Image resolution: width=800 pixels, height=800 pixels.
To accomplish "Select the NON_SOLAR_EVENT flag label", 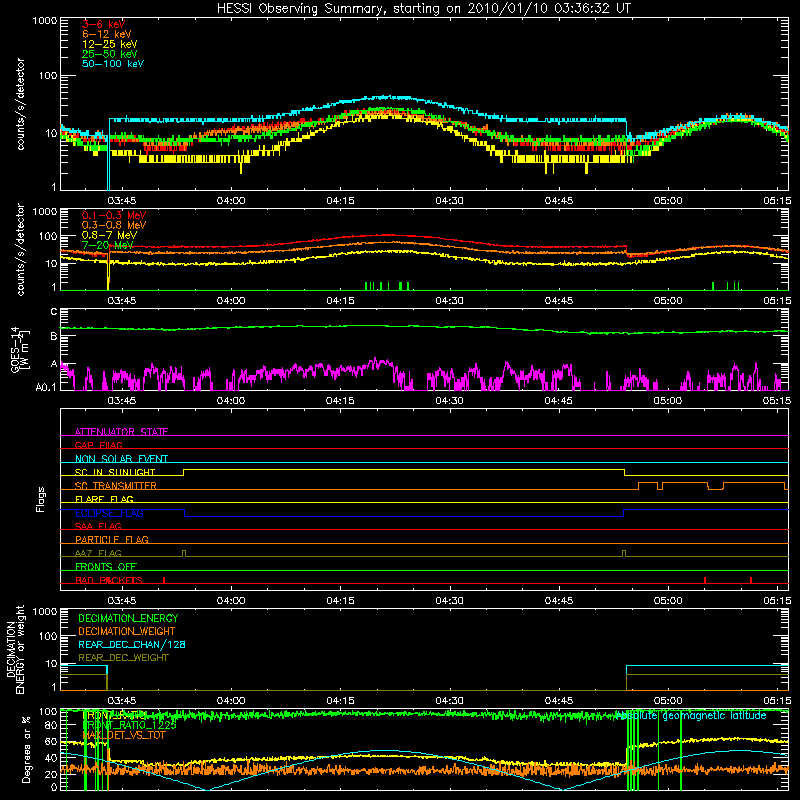I will click(121, 459).
